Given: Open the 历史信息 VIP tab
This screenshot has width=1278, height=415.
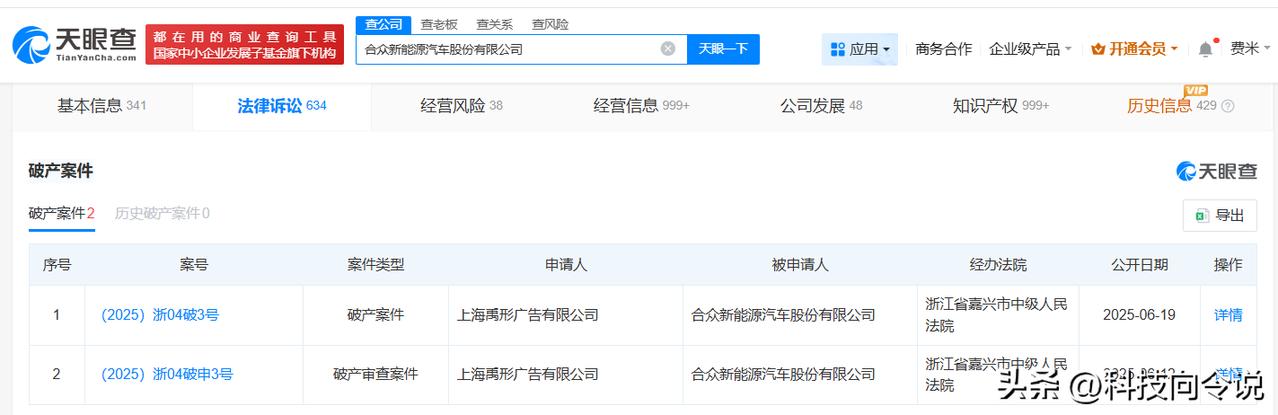Looking at the screenshot, I should click(x=1180, y=106).
